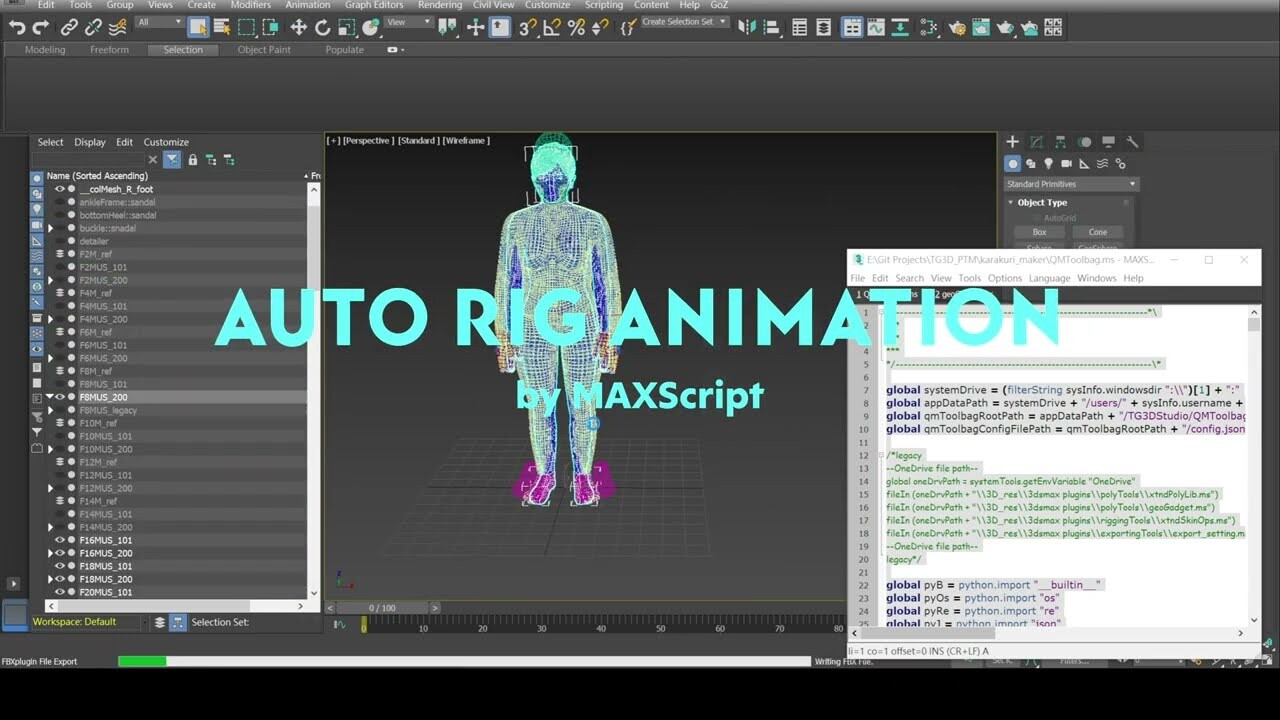Click the Box primitive button
1280x720 pixels.
point(1038,231)
